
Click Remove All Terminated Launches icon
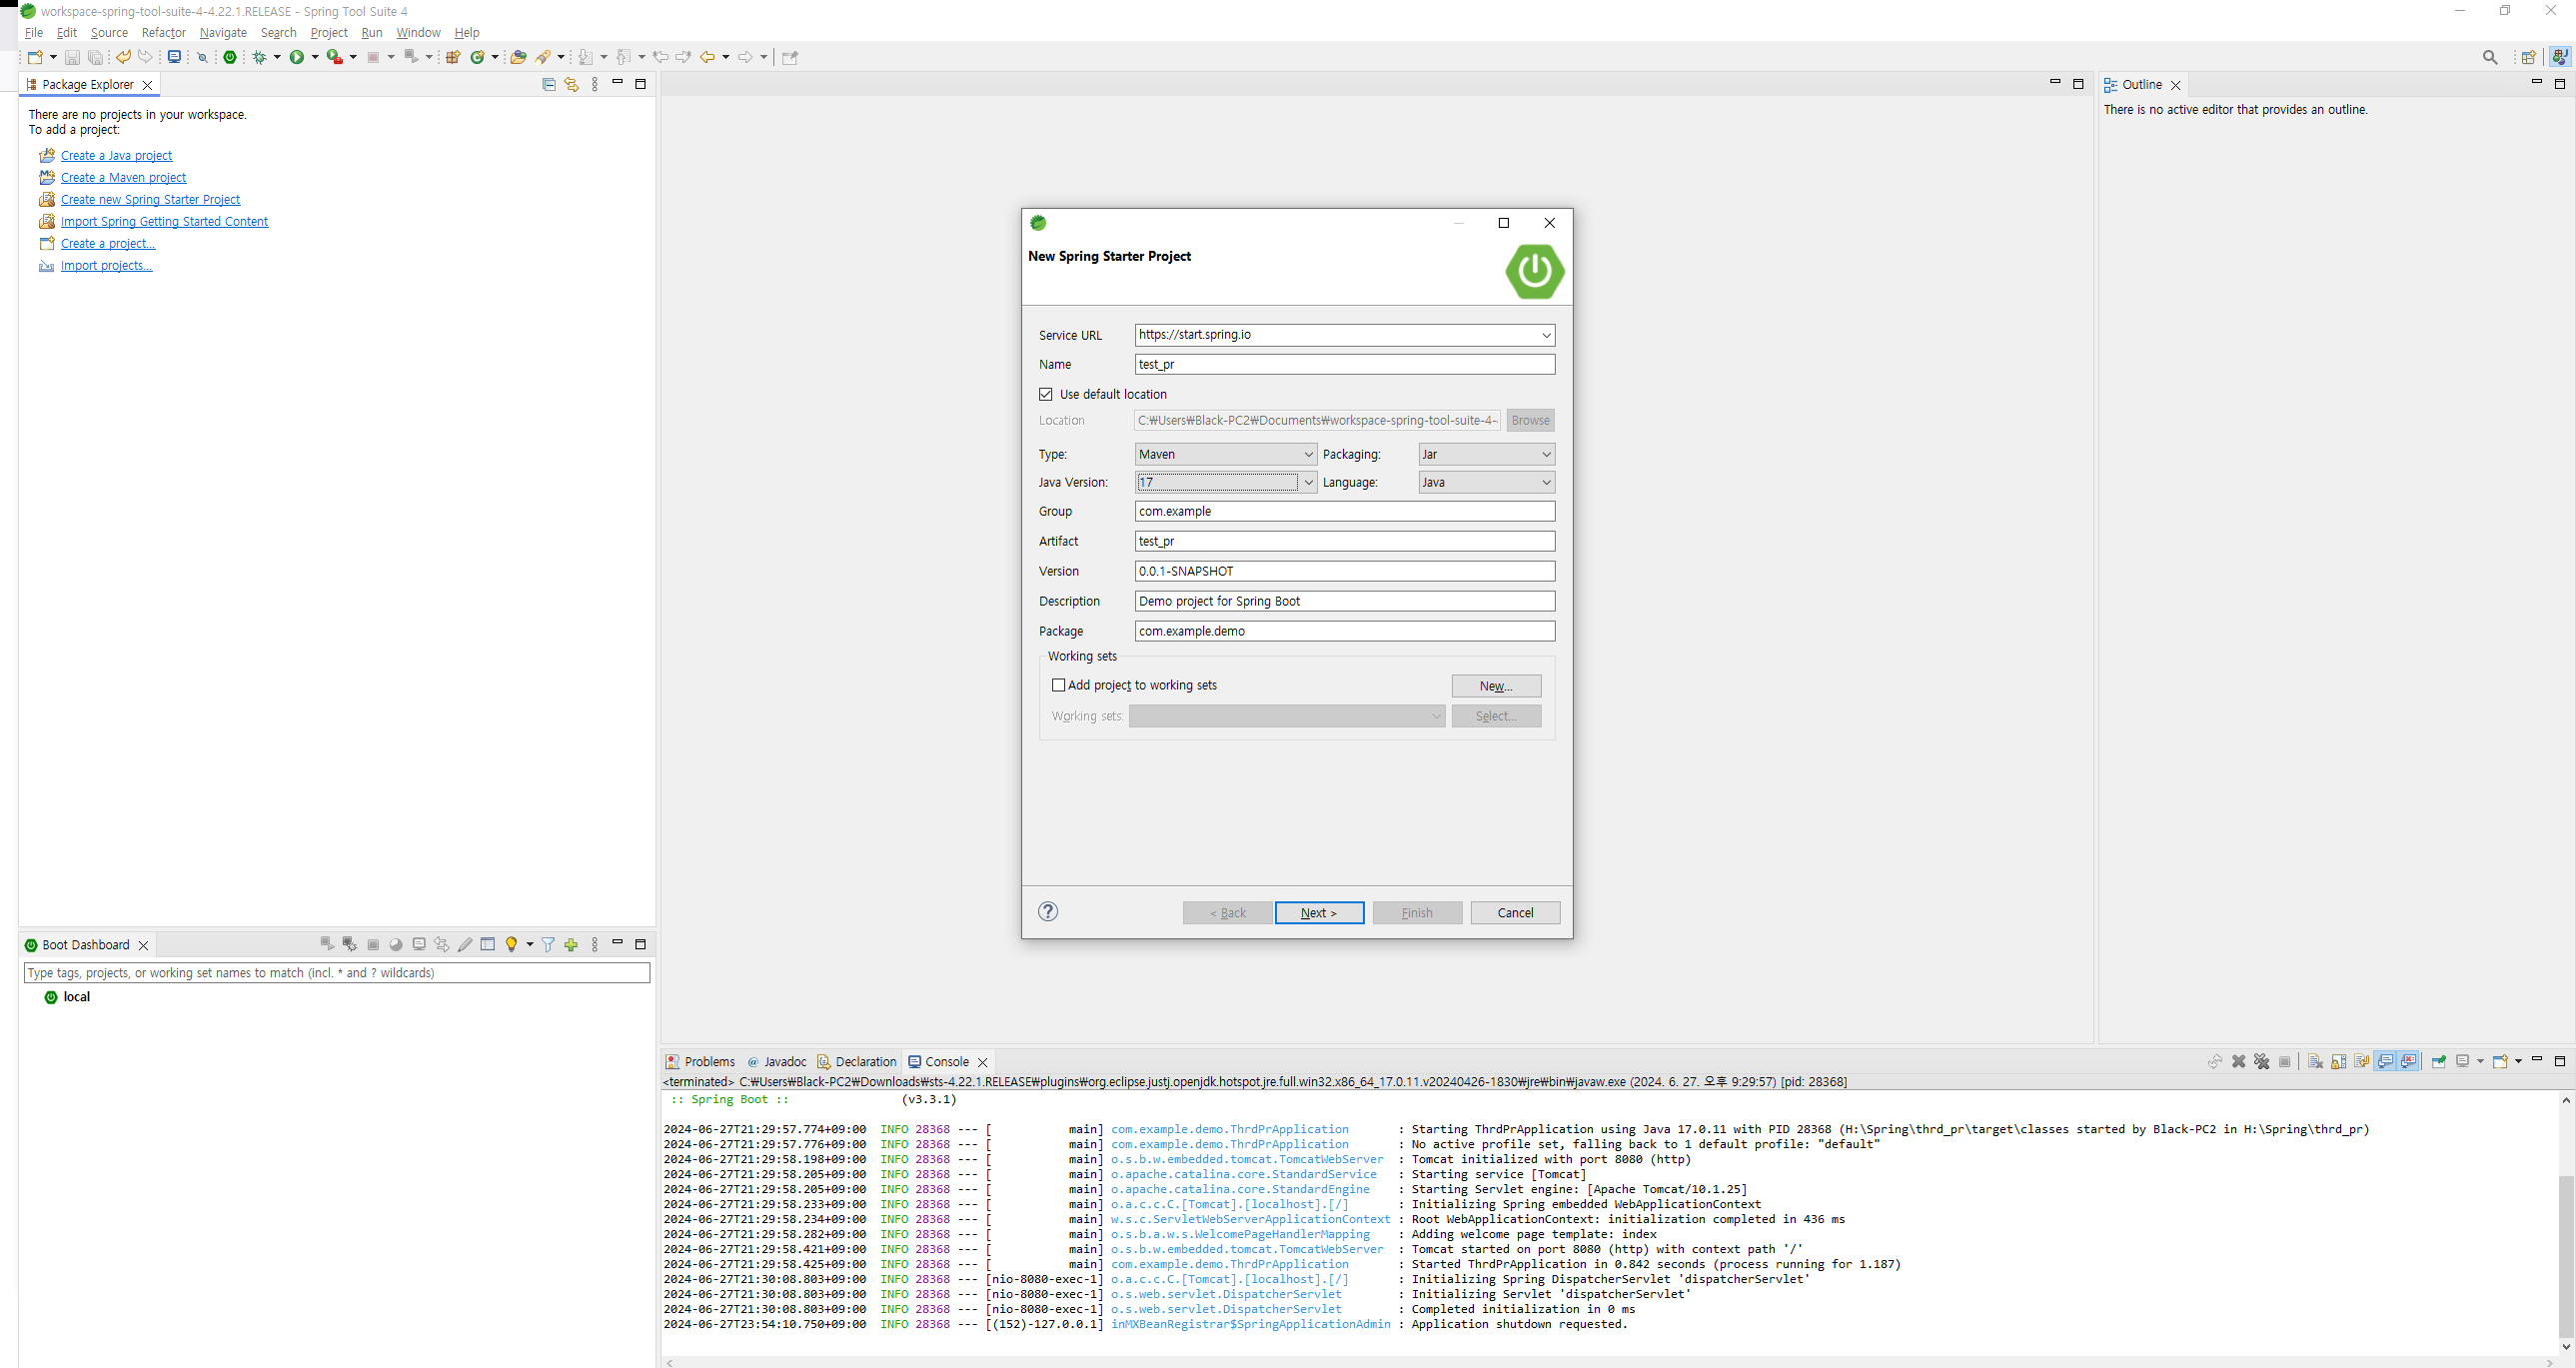pyautogui.click(x=2262, y=1062)
